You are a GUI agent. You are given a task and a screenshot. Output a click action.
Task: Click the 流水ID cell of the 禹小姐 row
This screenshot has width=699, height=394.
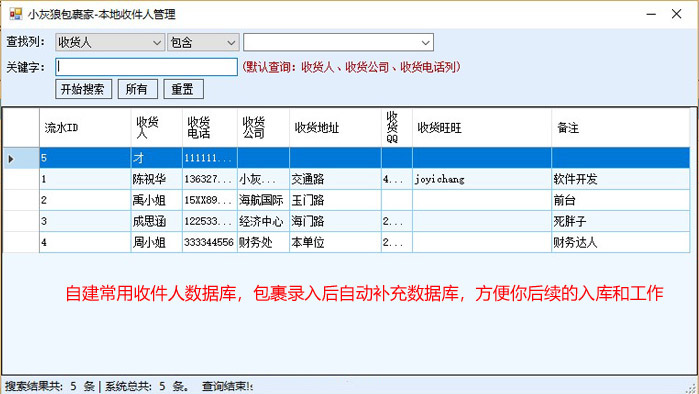(85, 200)
